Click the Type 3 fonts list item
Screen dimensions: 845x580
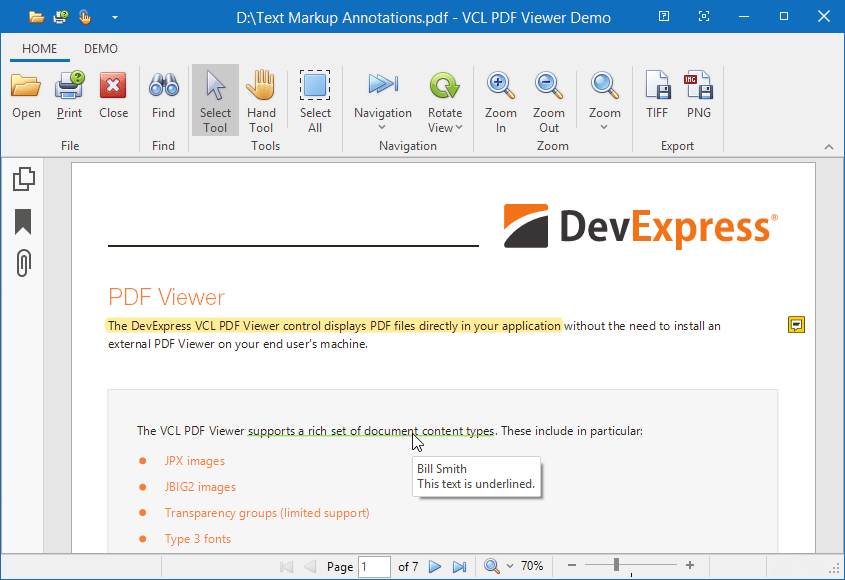click(x=197, y=538)
